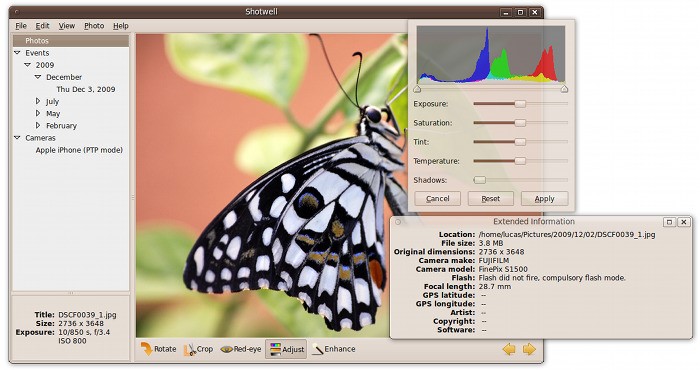The height and width of the screenshot is (370, 700).
Task: Expand the February month node
Action: [38, 125]
